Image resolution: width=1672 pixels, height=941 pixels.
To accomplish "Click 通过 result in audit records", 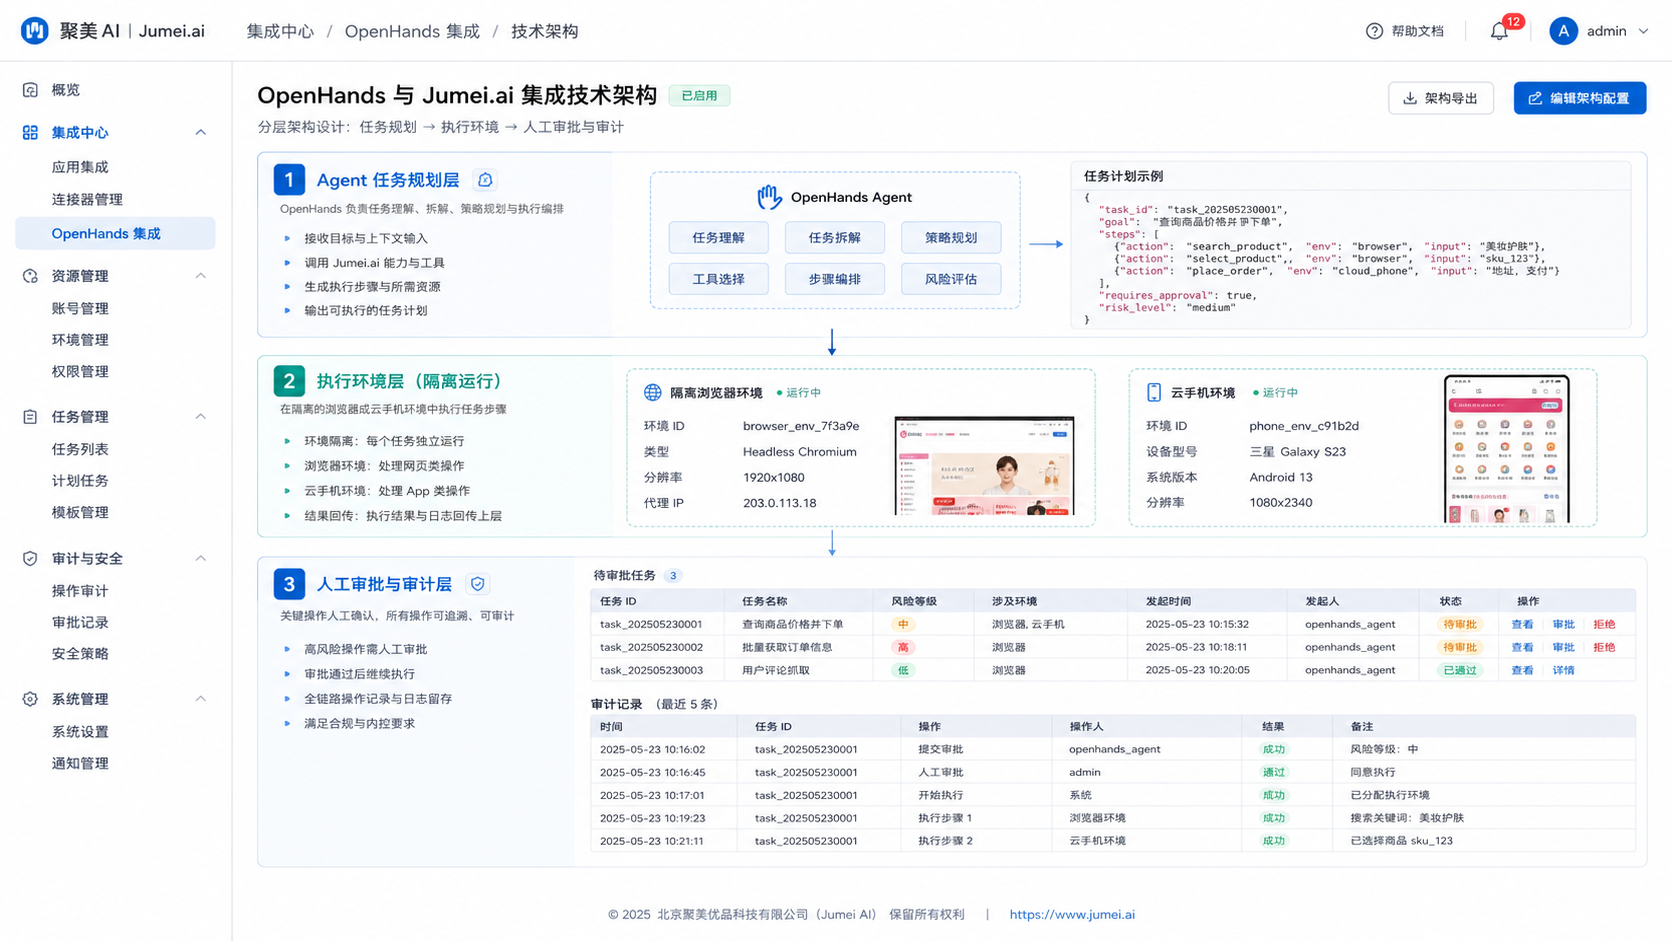I will pyautogui.click(x=1273, y=772).
